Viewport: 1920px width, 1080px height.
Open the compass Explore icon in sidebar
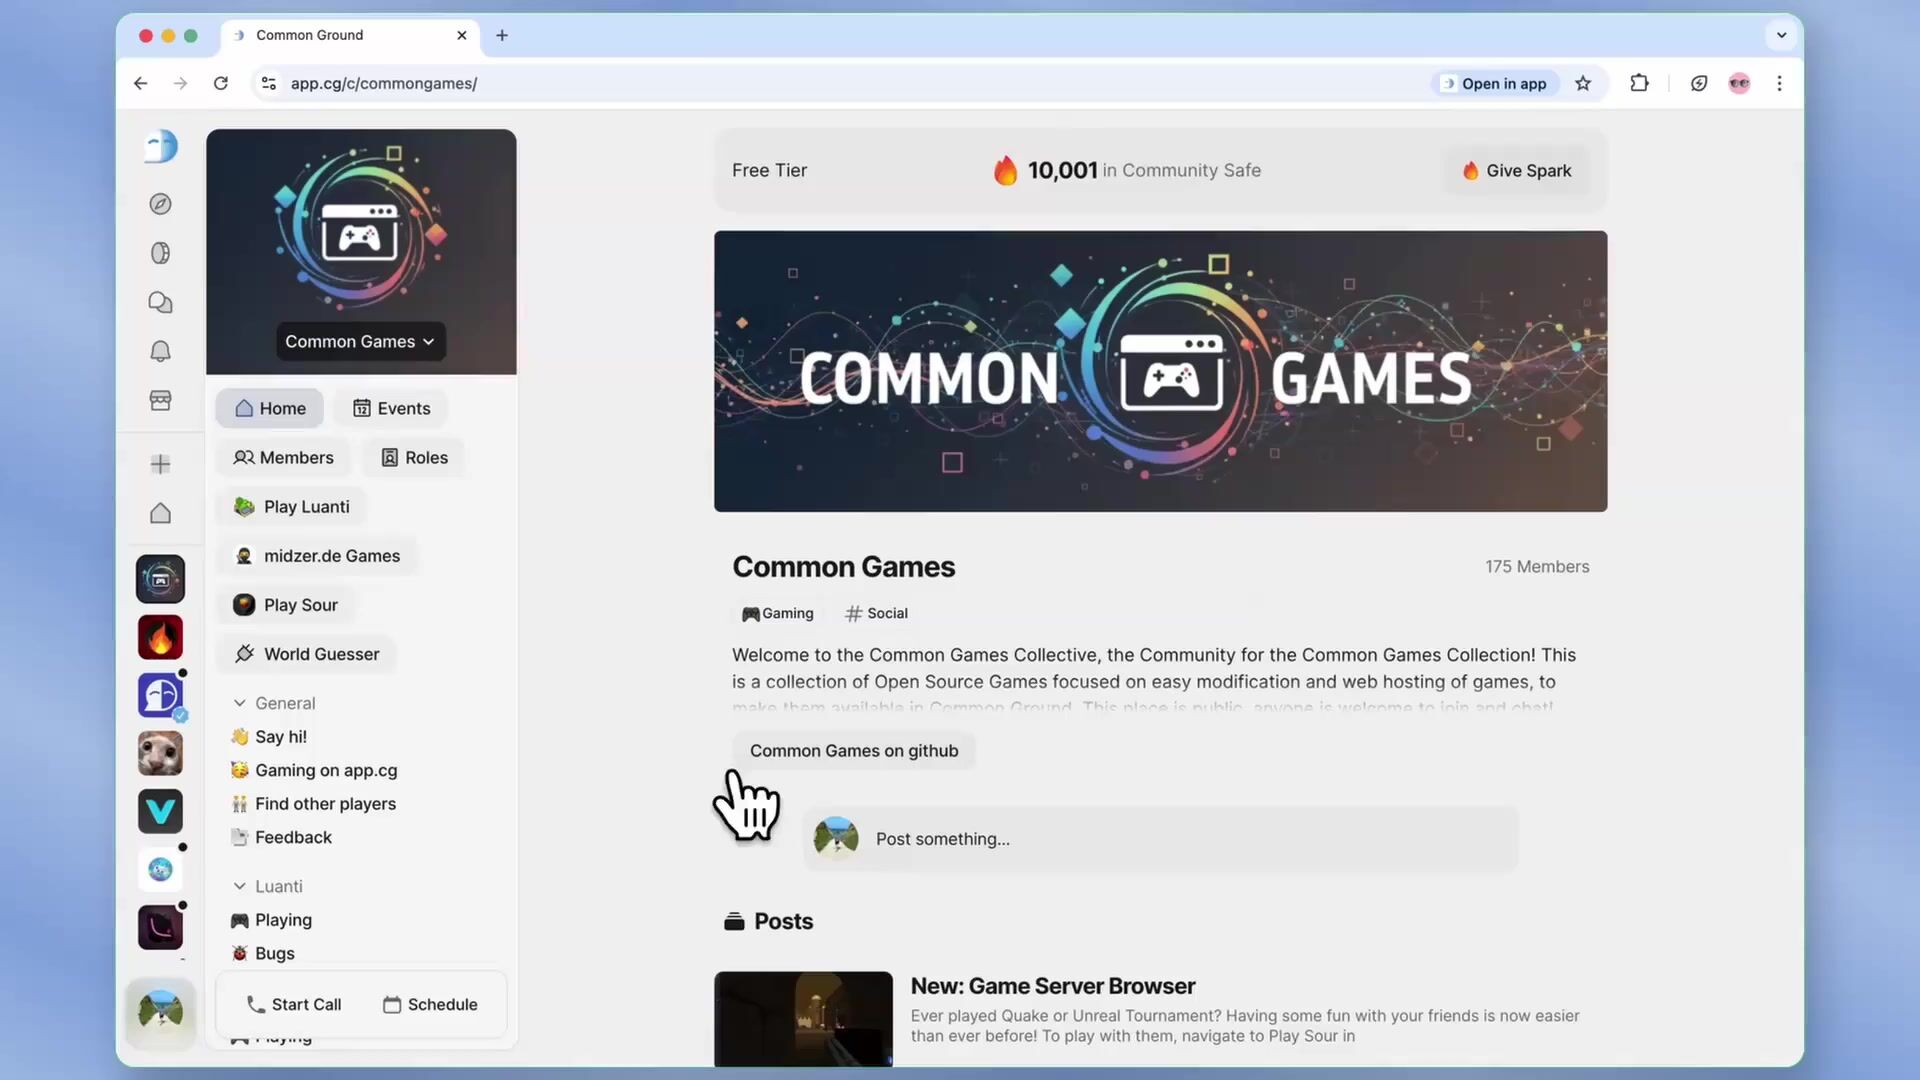160,204
